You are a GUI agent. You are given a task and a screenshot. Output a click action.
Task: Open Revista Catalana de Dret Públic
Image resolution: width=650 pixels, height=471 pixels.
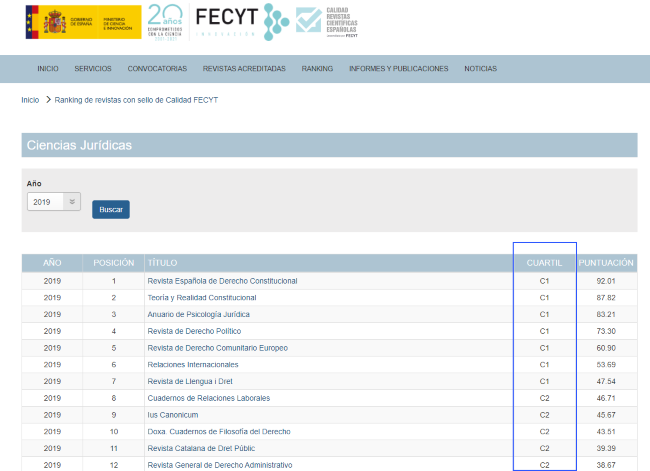pos(201,448)
